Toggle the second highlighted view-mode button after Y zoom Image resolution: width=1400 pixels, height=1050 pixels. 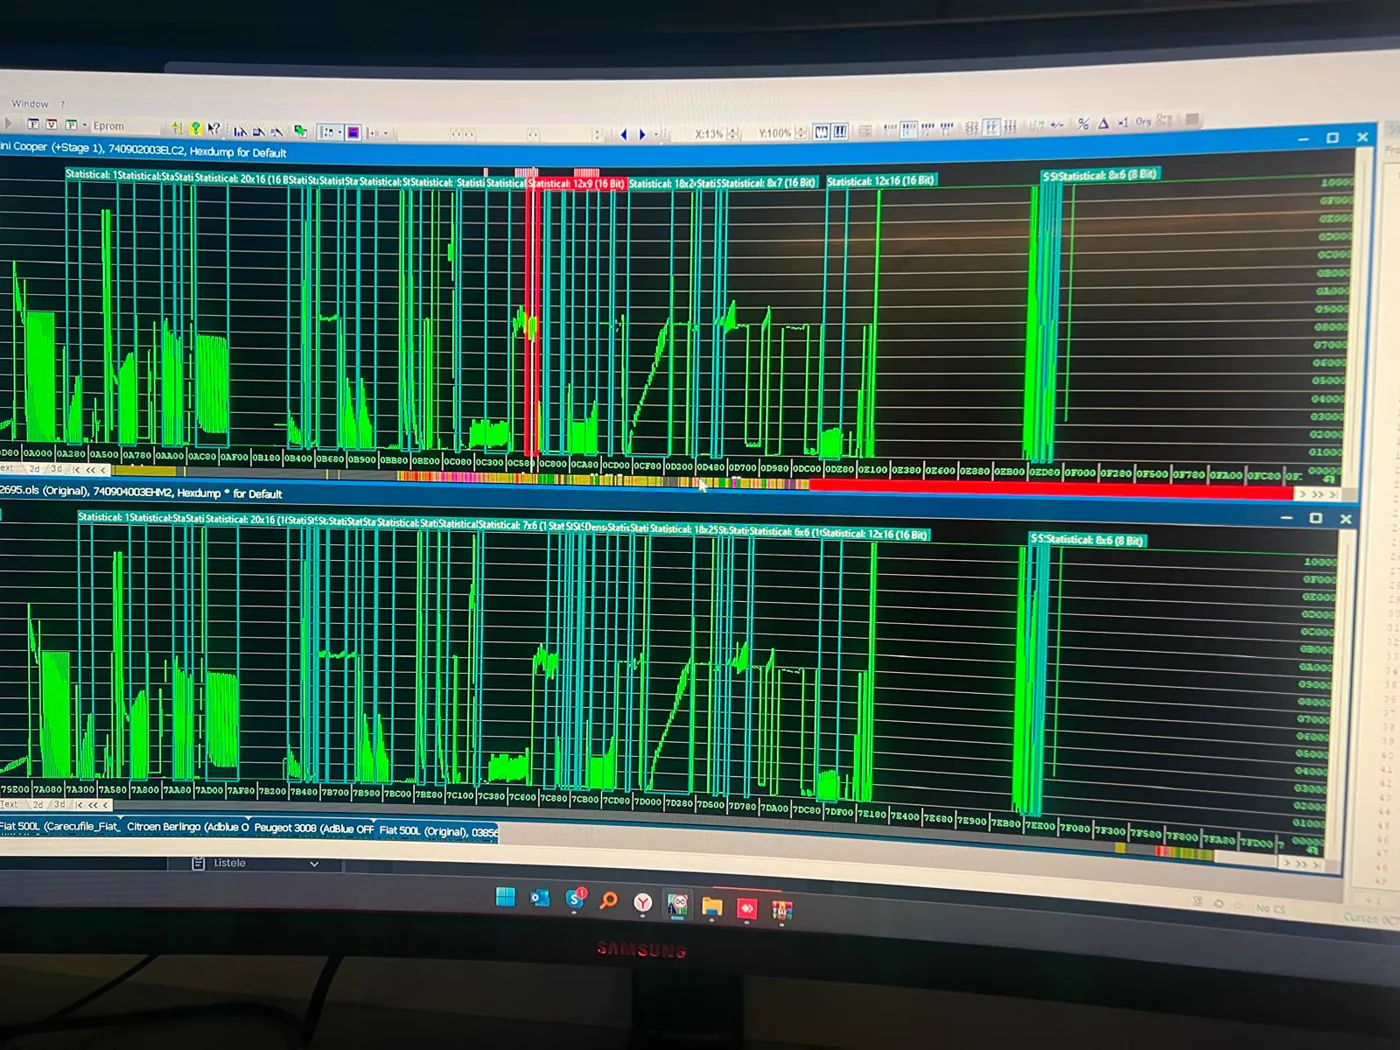tap(840, 131)
